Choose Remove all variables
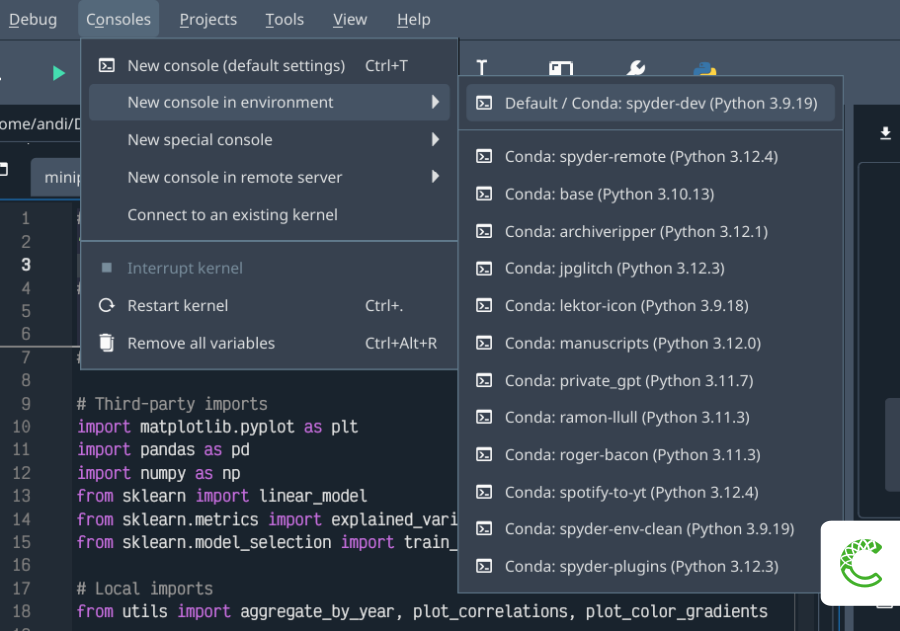This screenshot has width=900, height=631. (x=269, y=343)
